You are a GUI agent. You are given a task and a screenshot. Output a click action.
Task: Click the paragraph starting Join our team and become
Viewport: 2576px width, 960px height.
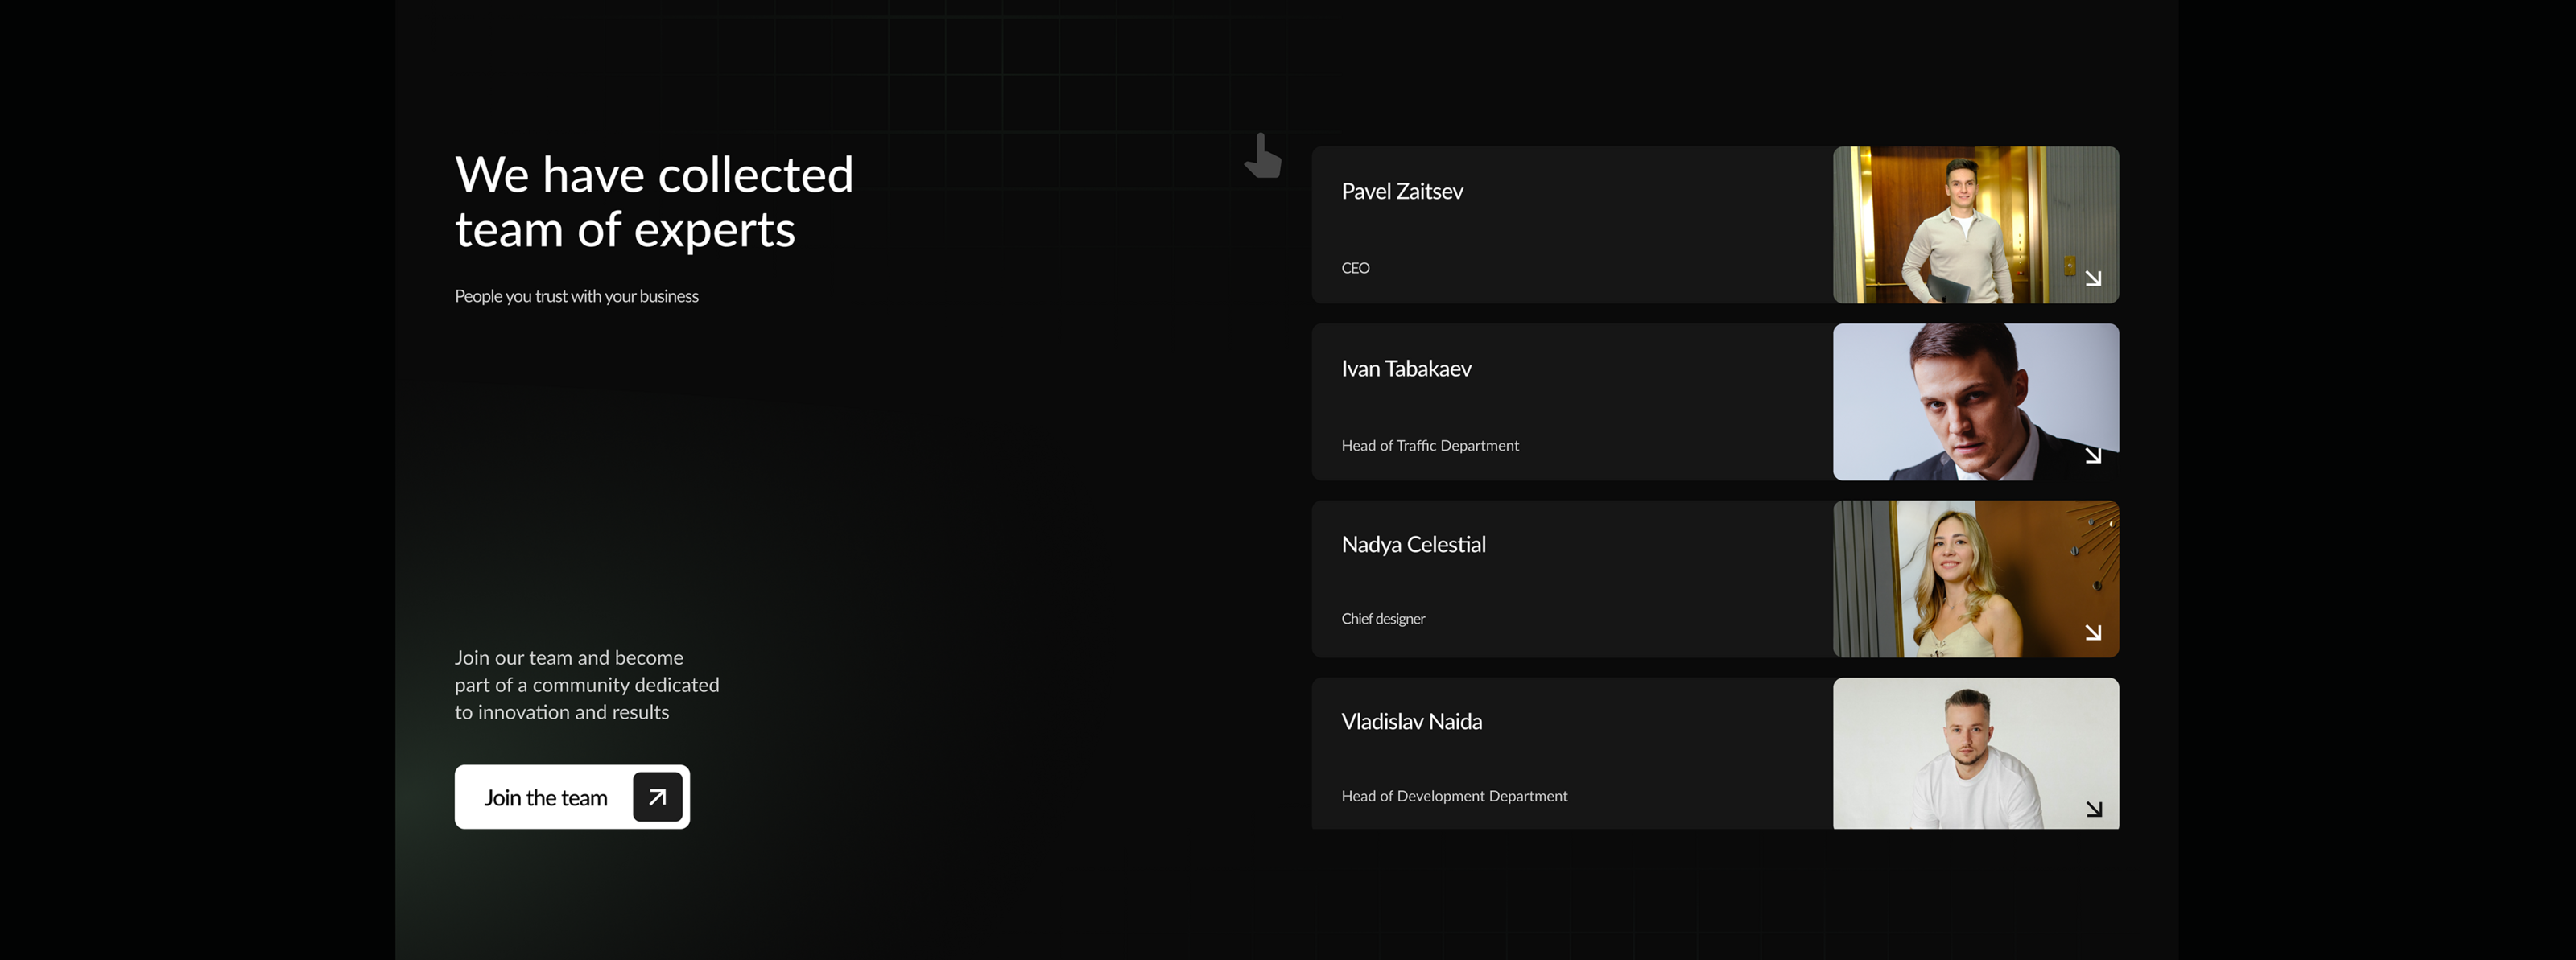click(x=587, y=685)
